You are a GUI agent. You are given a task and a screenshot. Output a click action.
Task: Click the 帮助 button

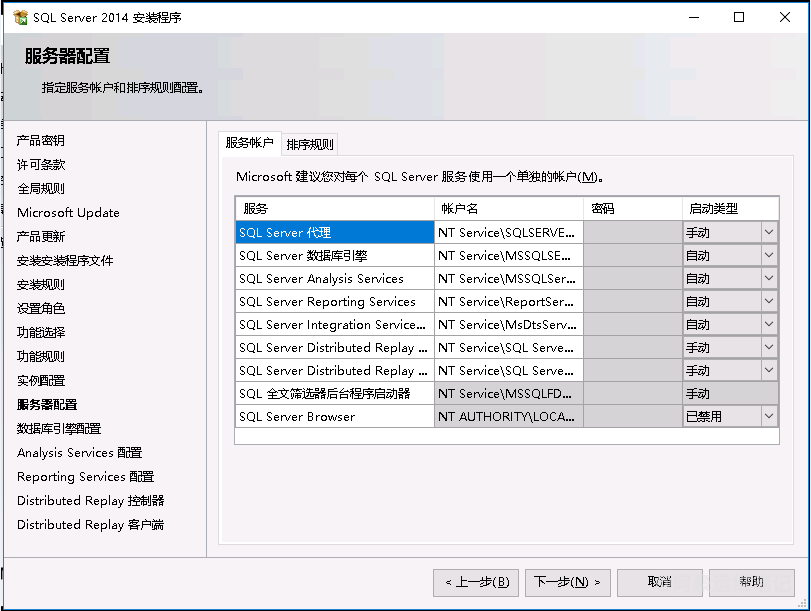pos(751,581)
